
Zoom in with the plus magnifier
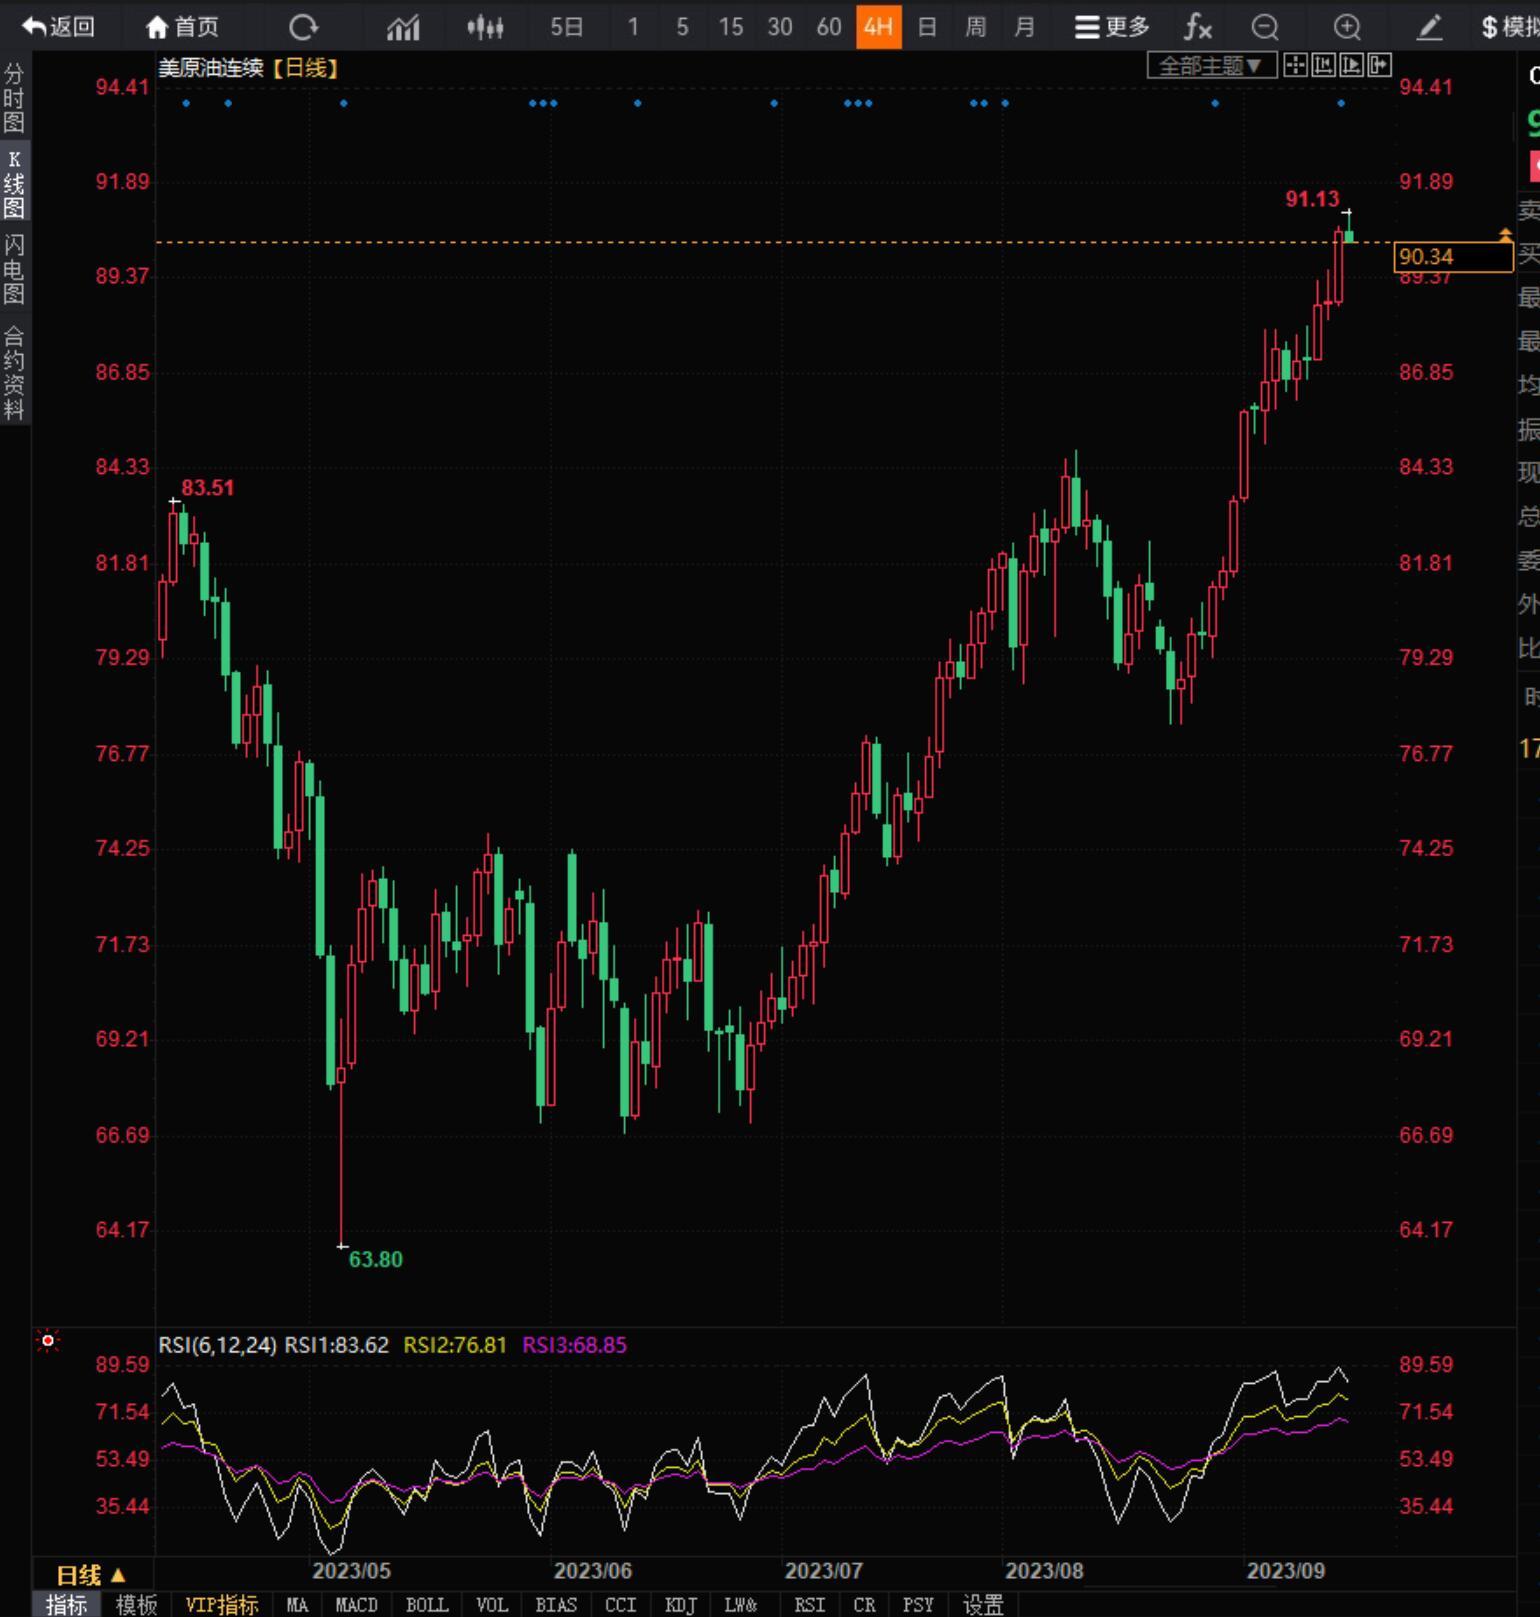tap(1347, 27)
